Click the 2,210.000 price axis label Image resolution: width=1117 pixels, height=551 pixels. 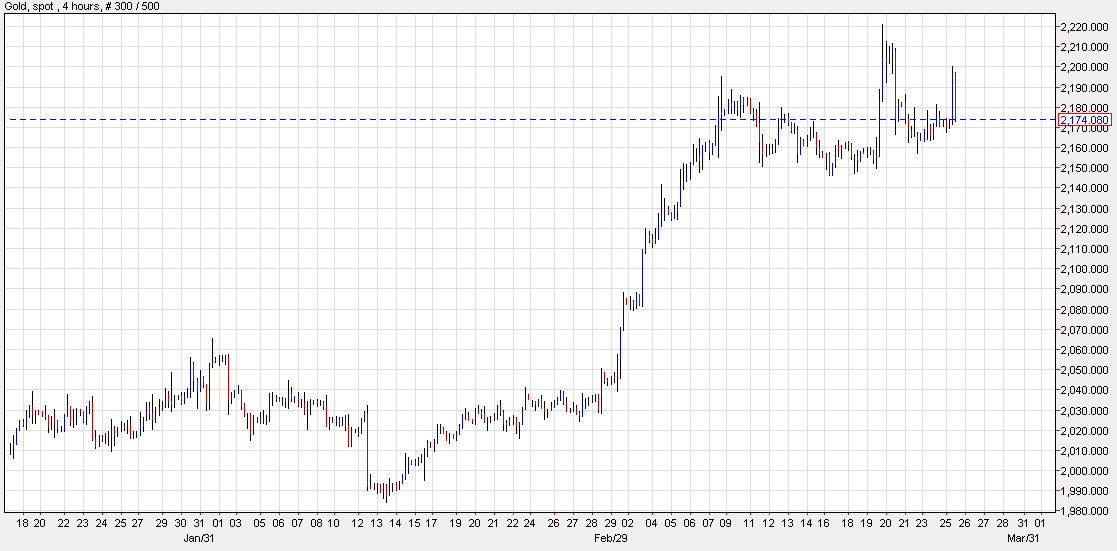click(x=1084, y=47)
